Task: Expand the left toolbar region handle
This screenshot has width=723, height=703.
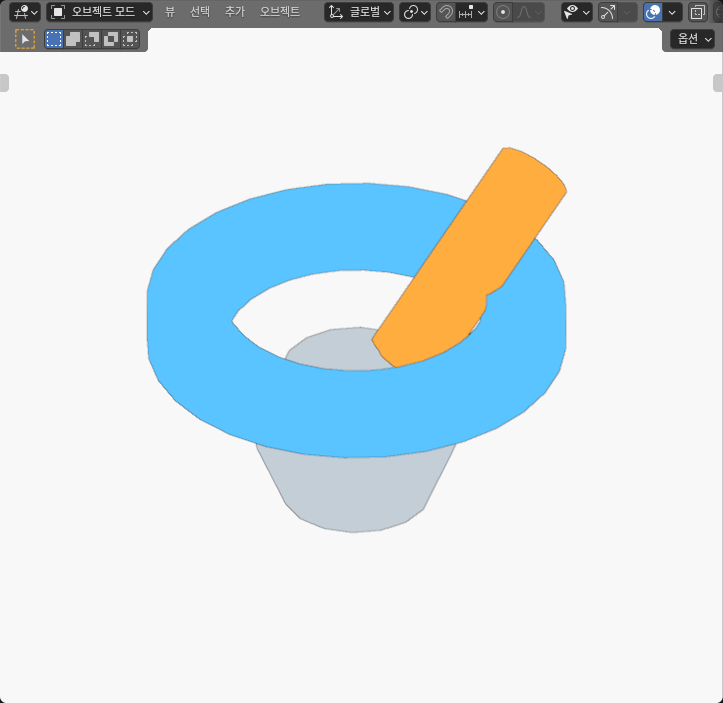Action: click(x=4, y=83)
